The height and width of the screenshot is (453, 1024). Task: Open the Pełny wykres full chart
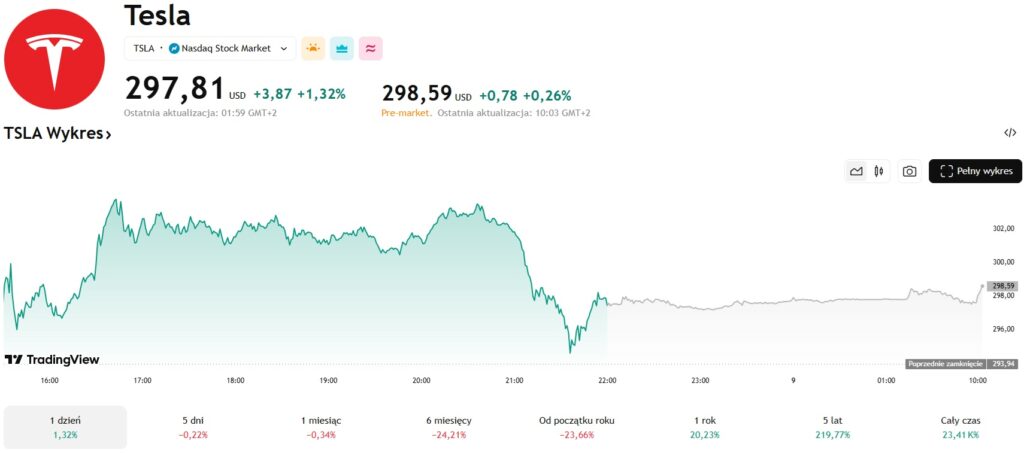click(975, 171)
